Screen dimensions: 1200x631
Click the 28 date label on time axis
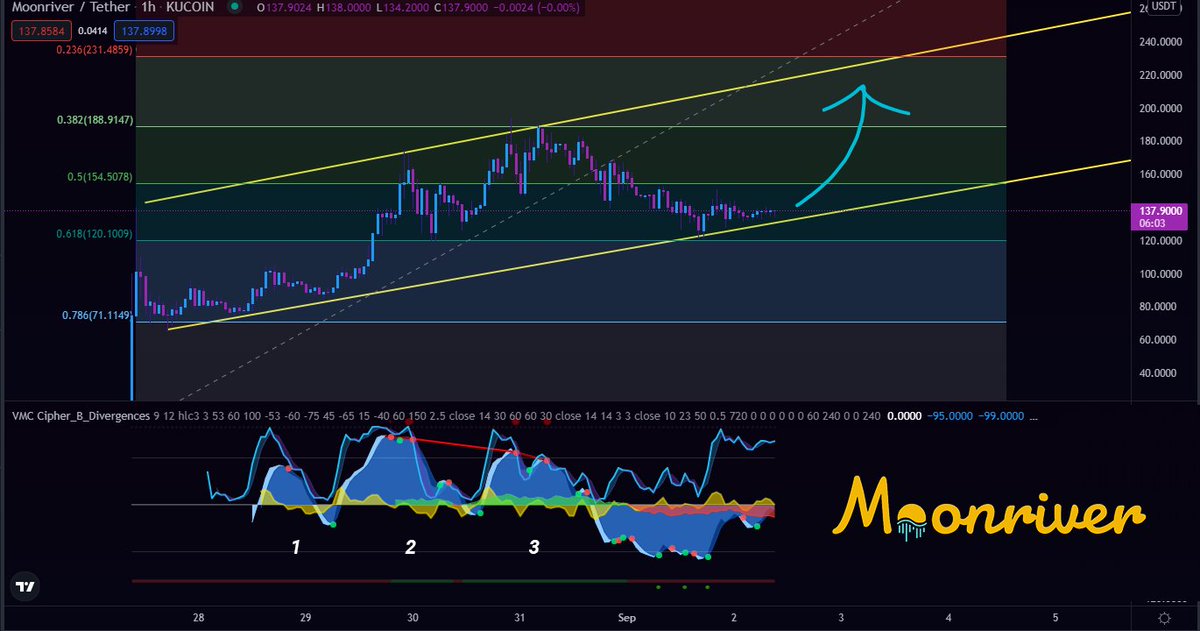coord(198,617)
